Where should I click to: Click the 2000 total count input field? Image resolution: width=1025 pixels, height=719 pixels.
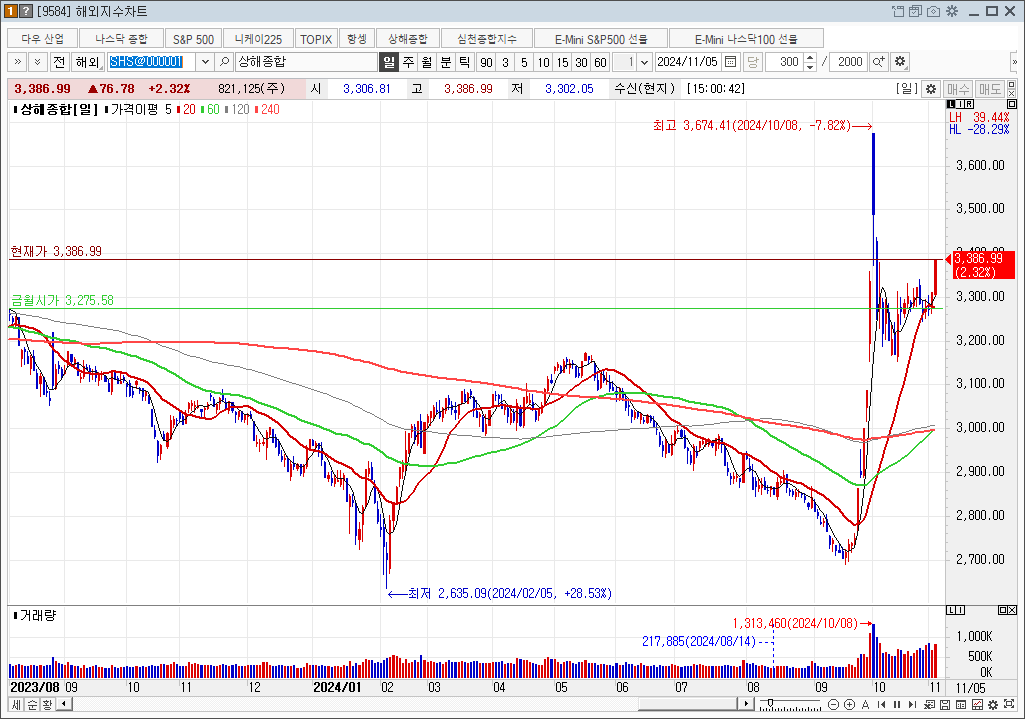(848, 62)
